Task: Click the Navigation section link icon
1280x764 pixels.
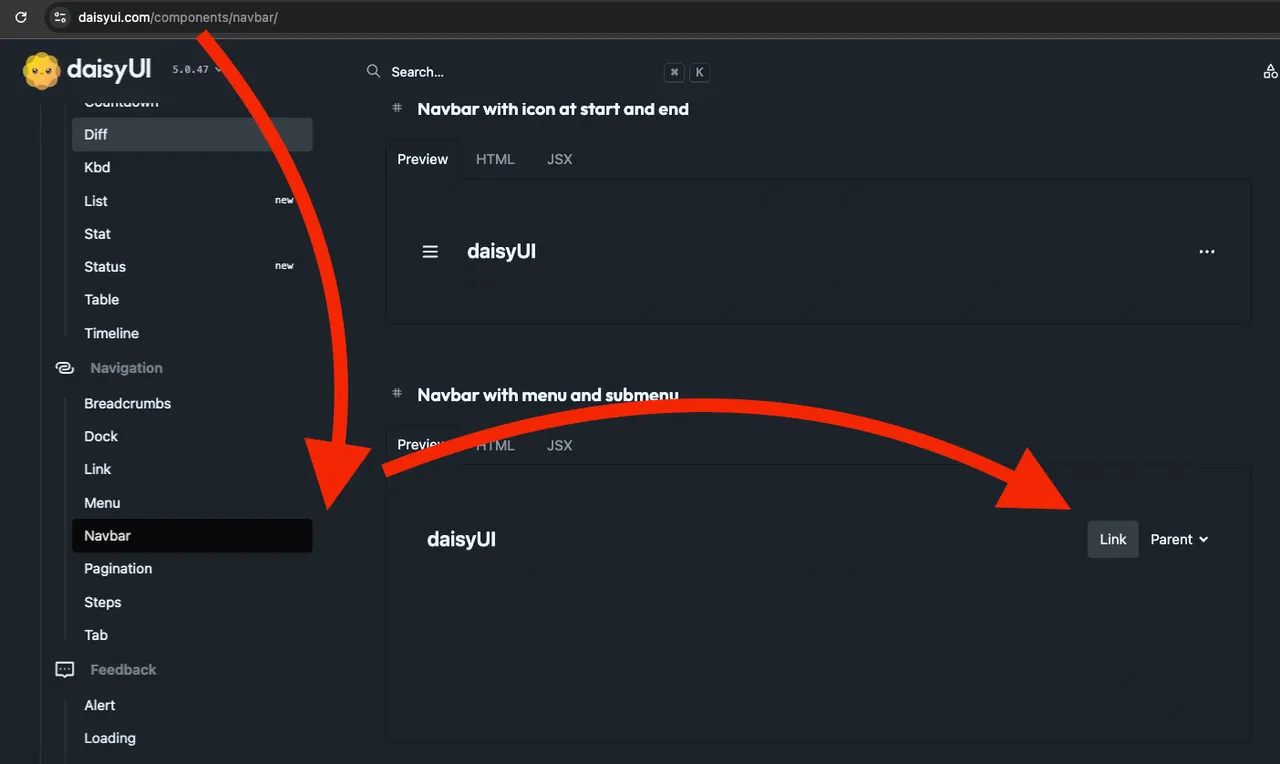Action: 65,368
